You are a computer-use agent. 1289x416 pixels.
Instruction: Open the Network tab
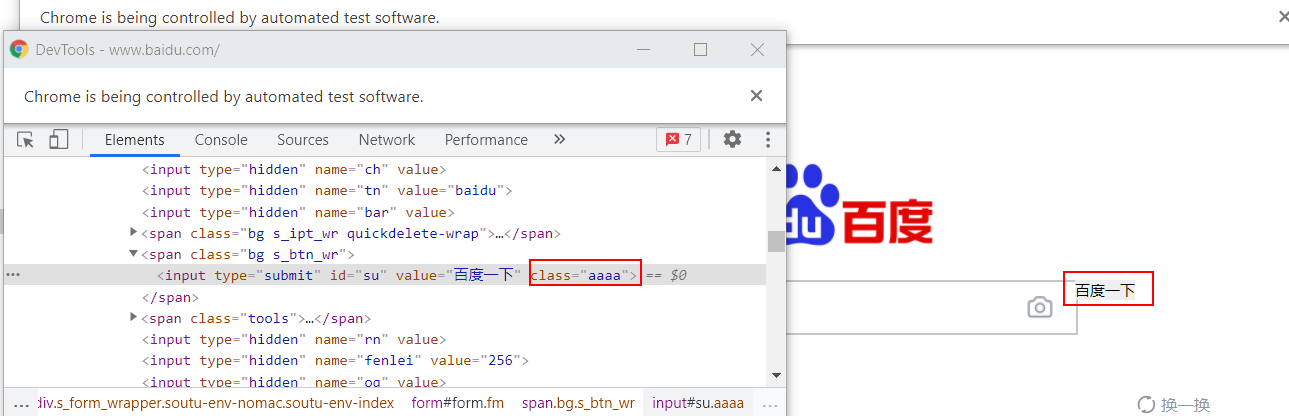[387, 140]
